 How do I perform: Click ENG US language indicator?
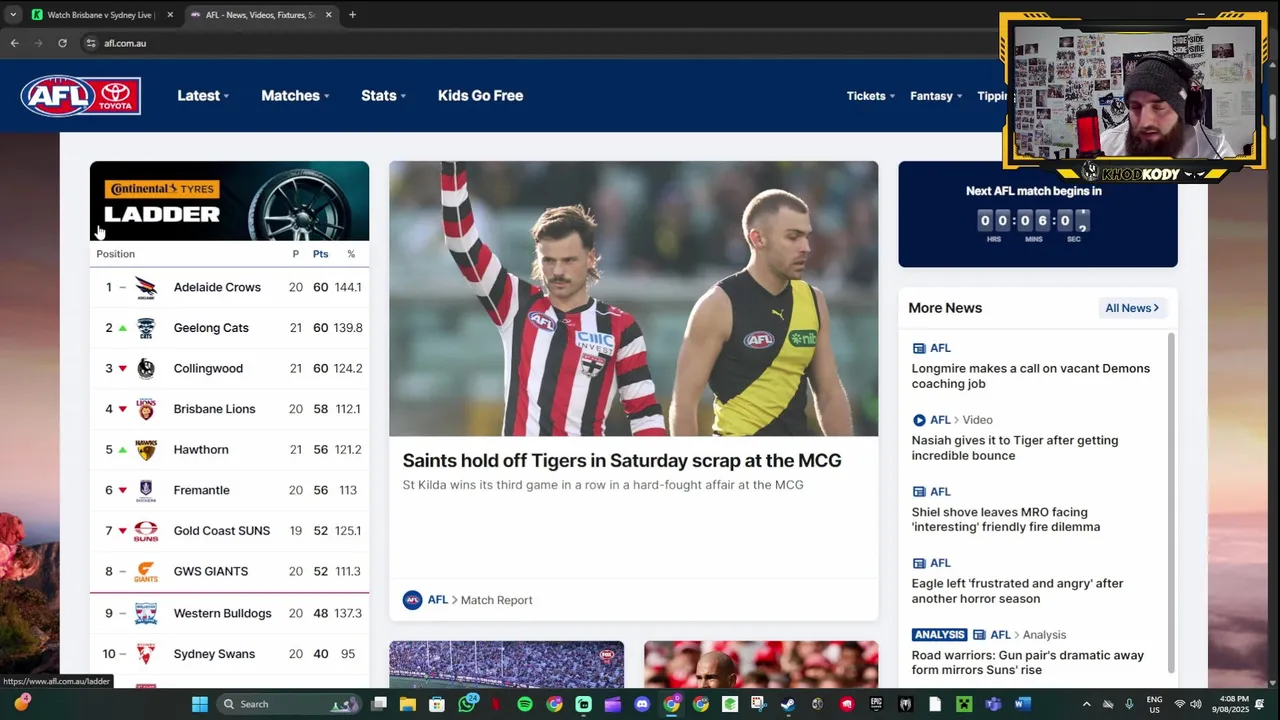[1154, 704]
